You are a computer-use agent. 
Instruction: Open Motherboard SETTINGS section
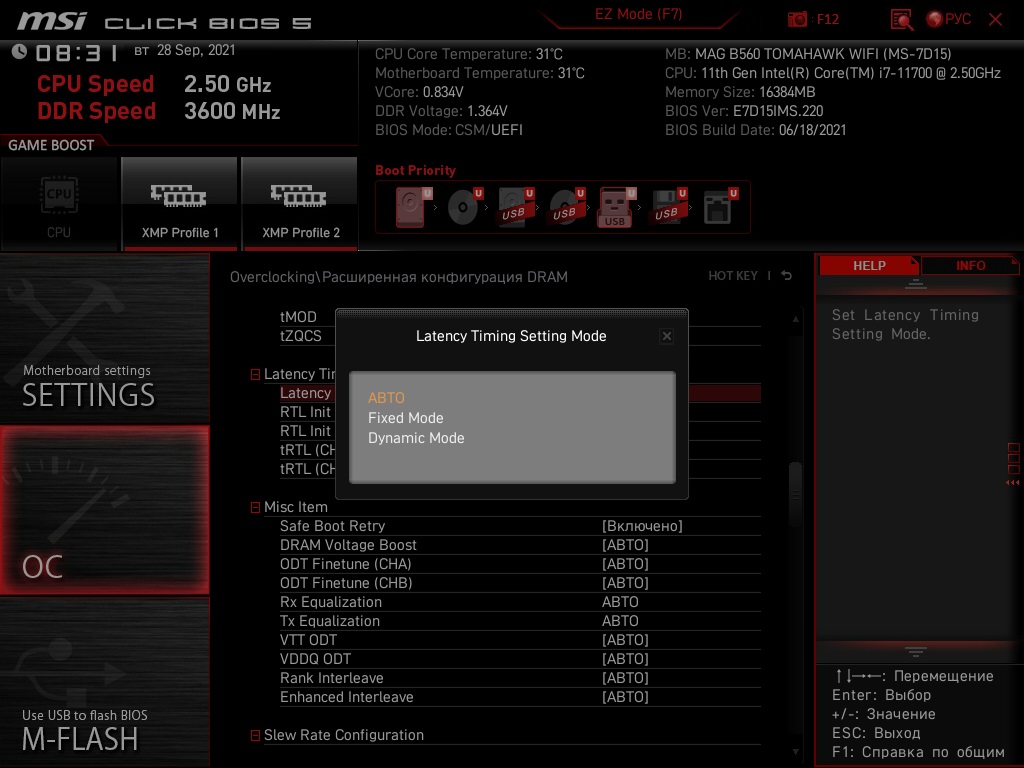(104, 338)
